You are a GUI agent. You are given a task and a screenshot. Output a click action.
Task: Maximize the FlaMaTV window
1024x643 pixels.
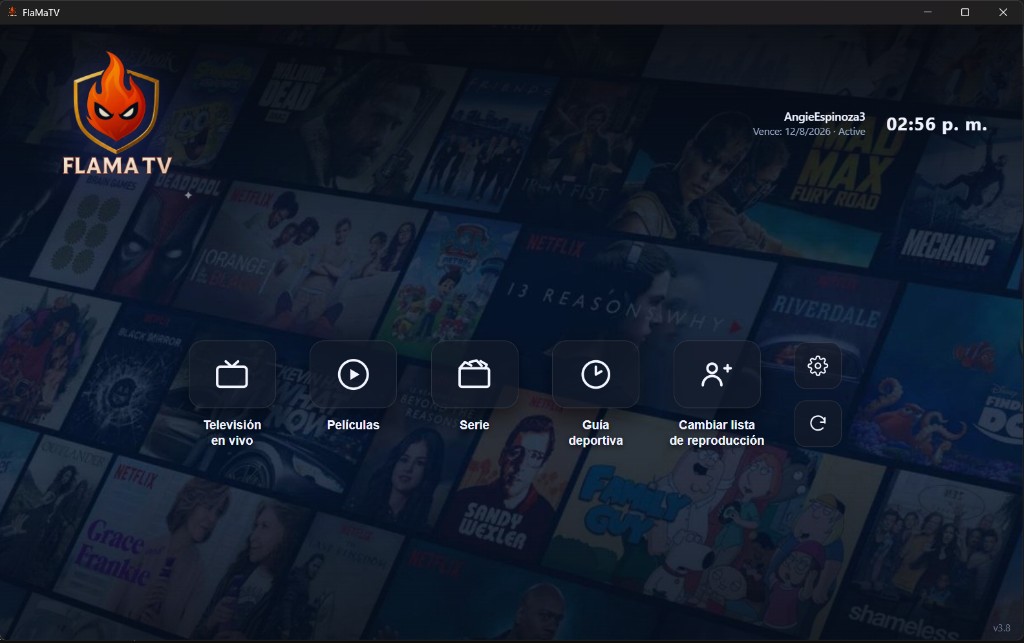[965, 12]
